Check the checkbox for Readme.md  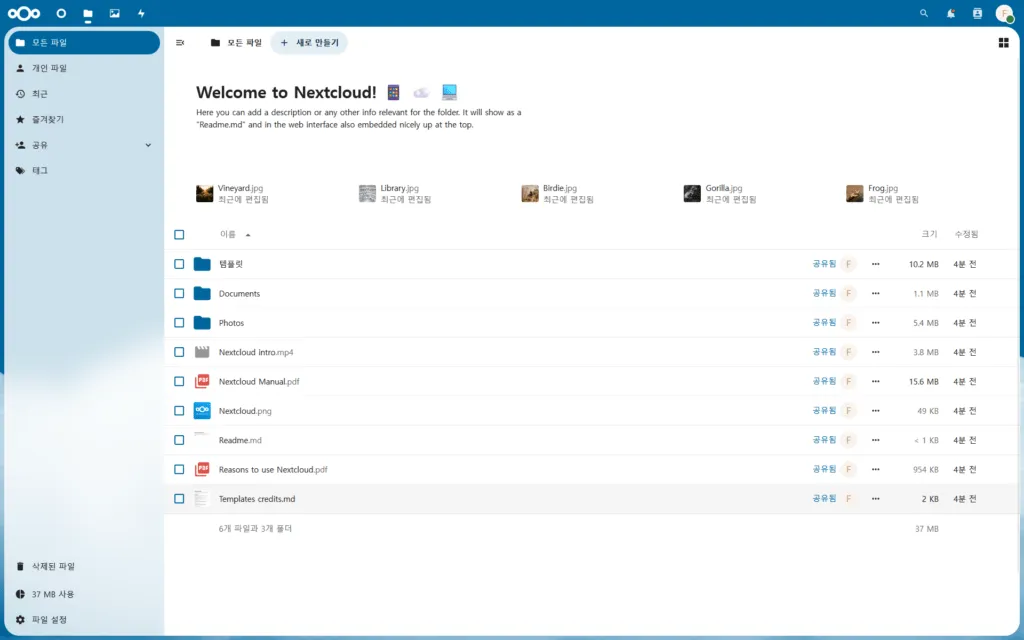coord(179,440)
